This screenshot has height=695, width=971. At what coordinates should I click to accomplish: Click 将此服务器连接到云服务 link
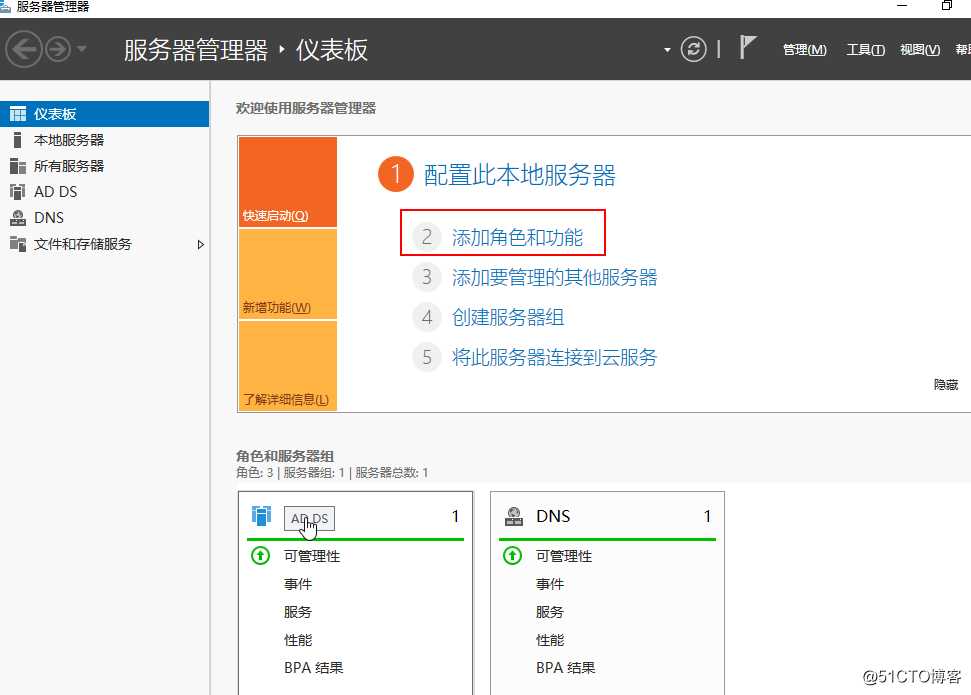pyautogui.click(x=554, y=357)
